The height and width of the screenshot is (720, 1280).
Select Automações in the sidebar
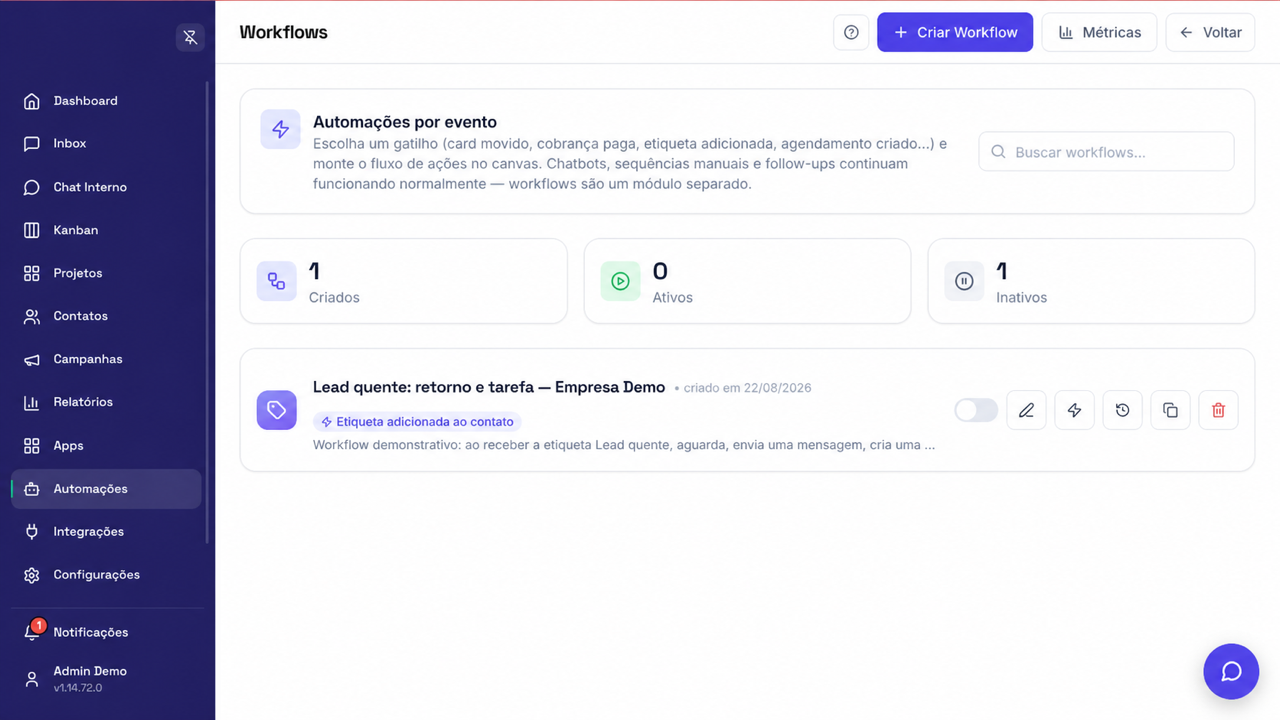click(x=106, y=489)
